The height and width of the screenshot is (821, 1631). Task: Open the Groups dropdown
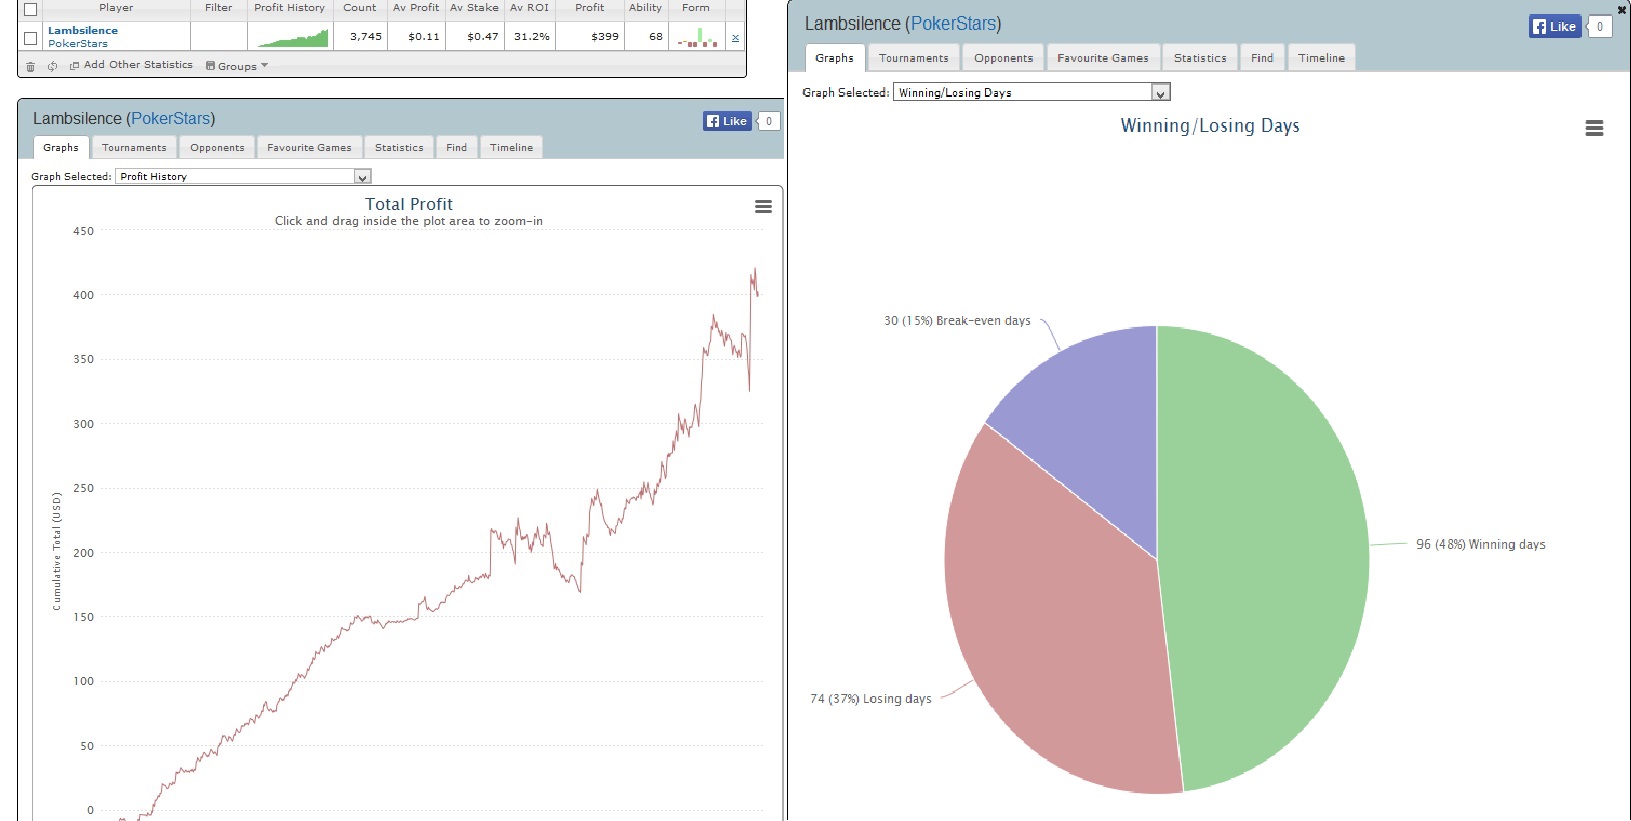237,66
